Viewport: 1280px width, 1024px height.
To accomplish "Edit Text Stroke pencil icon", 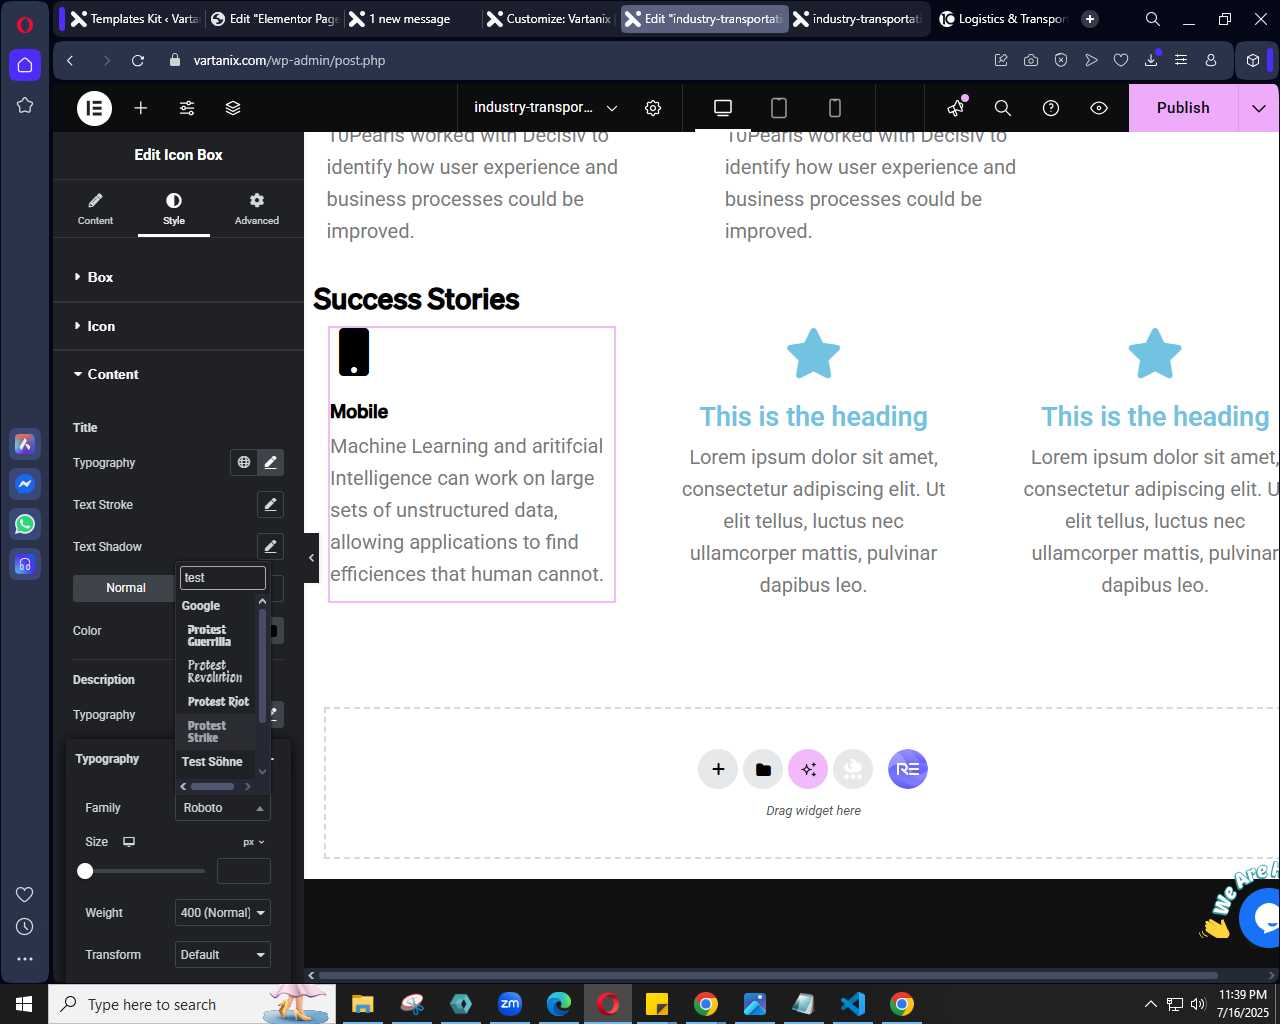I will [270, 504].
